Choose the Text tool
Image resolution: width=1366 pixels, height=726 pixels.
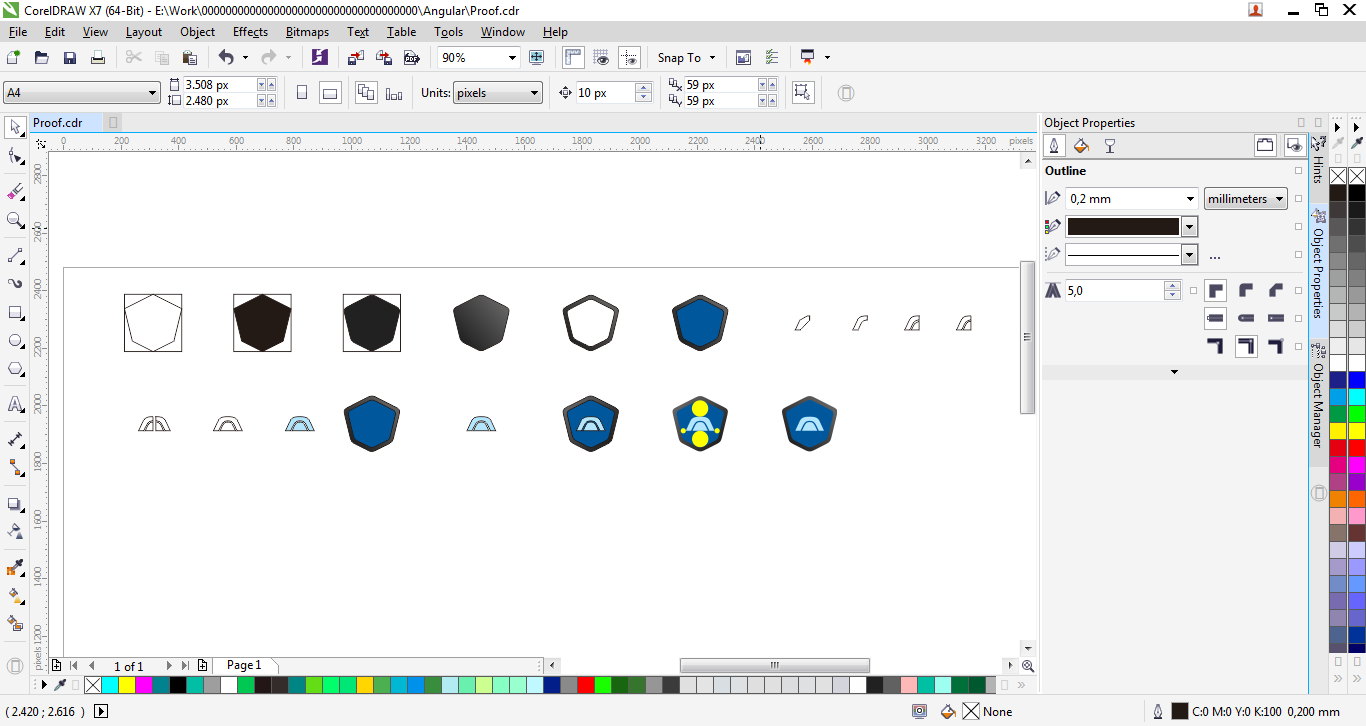(15, 405)
